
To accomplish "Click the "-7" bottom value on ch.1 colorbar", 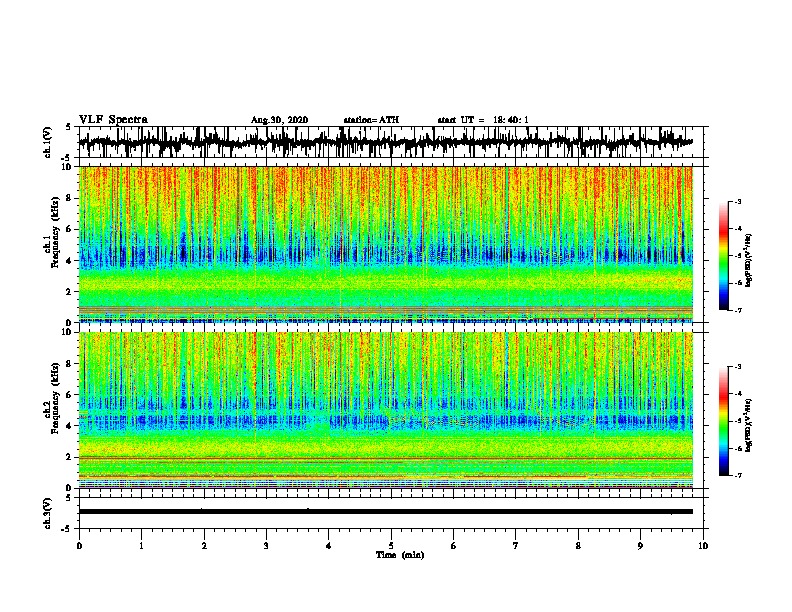I will click(x=737, y=310).
